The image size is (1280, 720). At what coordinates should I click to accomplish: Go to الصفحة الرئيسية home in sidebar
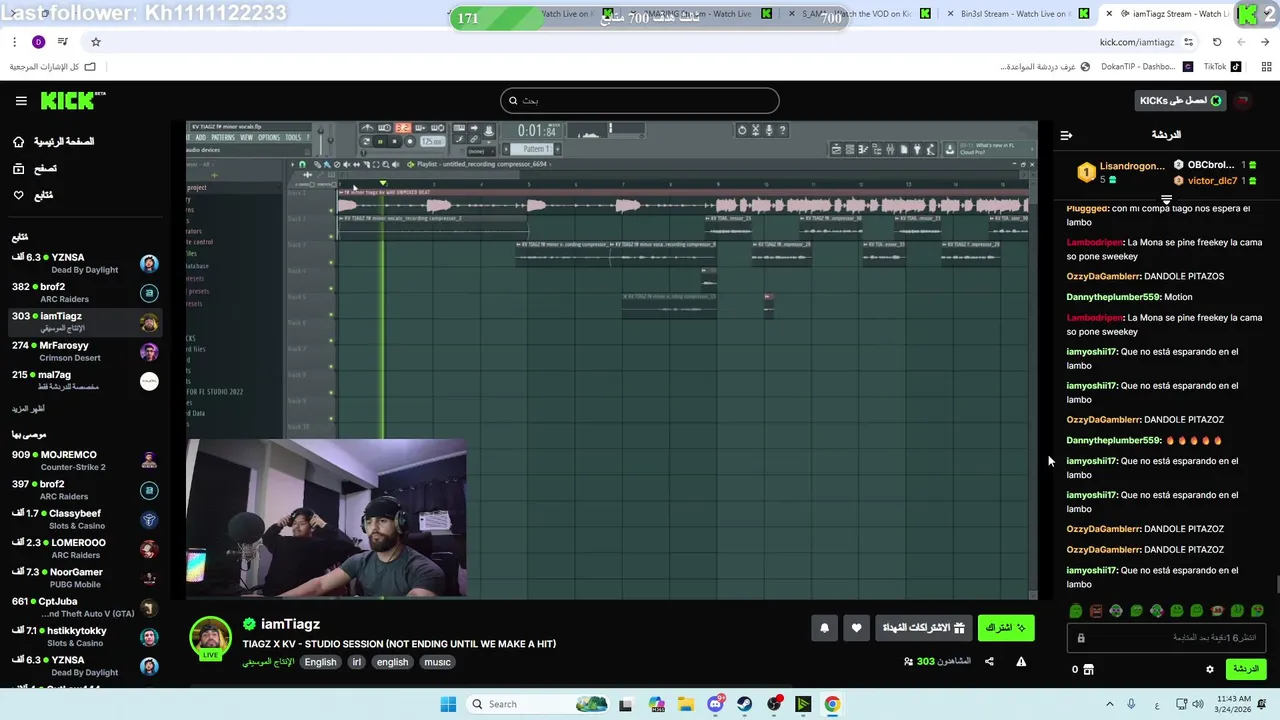pos(54,142)
